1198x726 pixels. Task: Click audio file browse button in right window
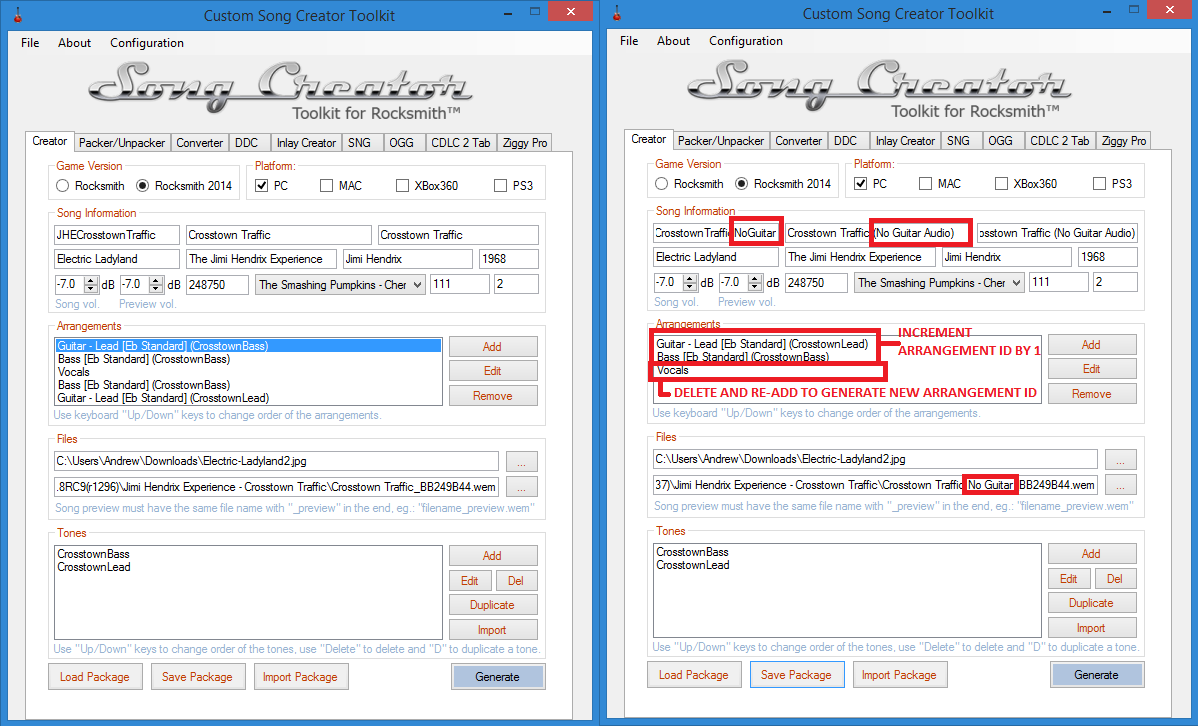[1120, 485]
